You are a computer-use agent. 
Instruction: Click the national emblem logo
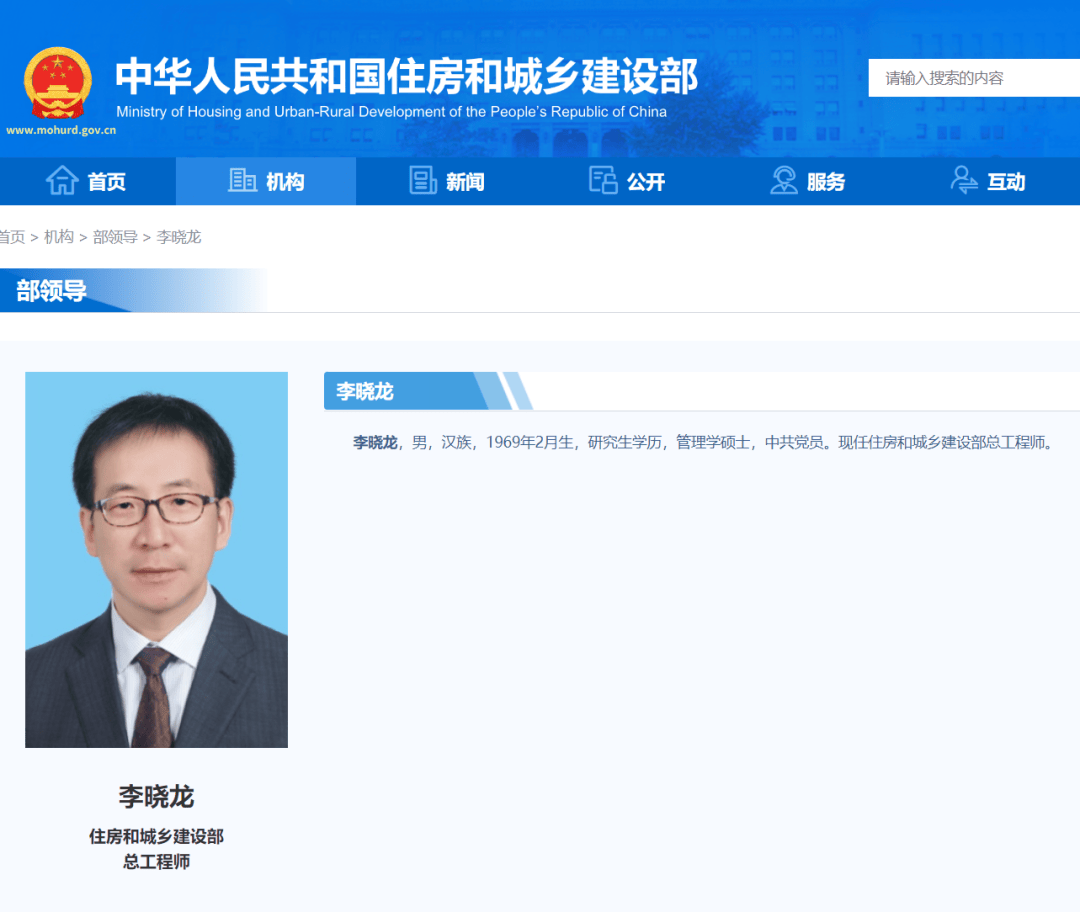pos(58,83)
